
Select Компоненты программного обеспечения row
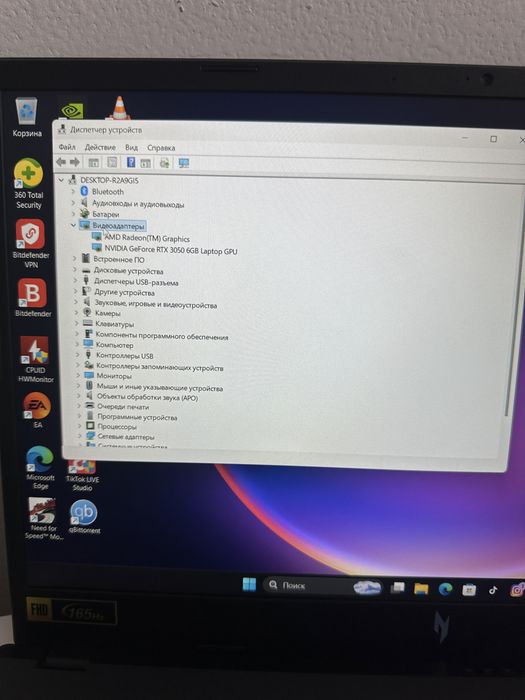(162, 337)
